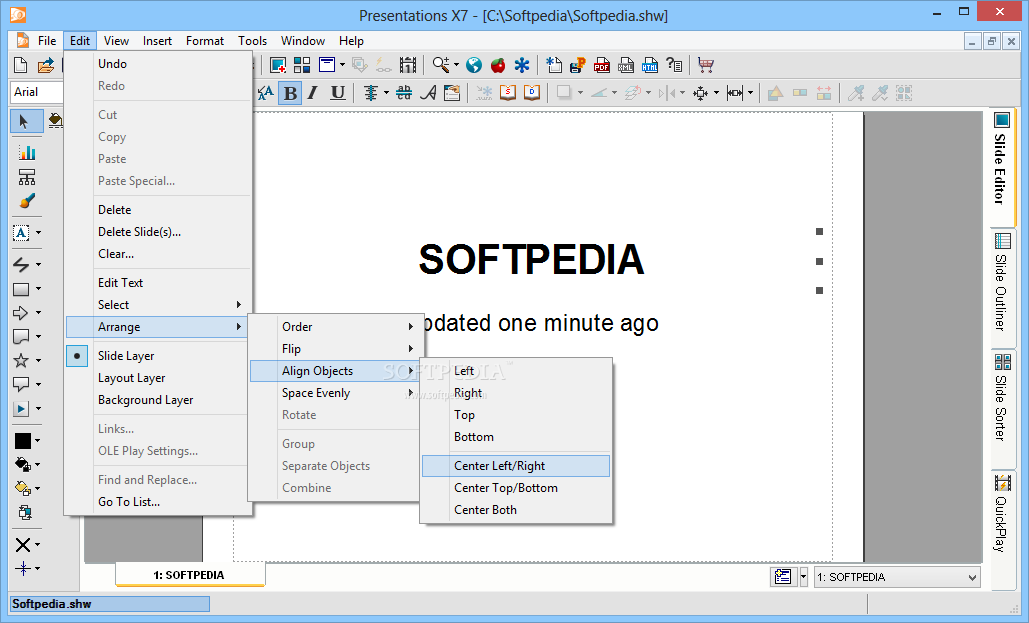The image size is (1029, 623).
Task: Click the Organization Chart tool icon
Action: 27,177
